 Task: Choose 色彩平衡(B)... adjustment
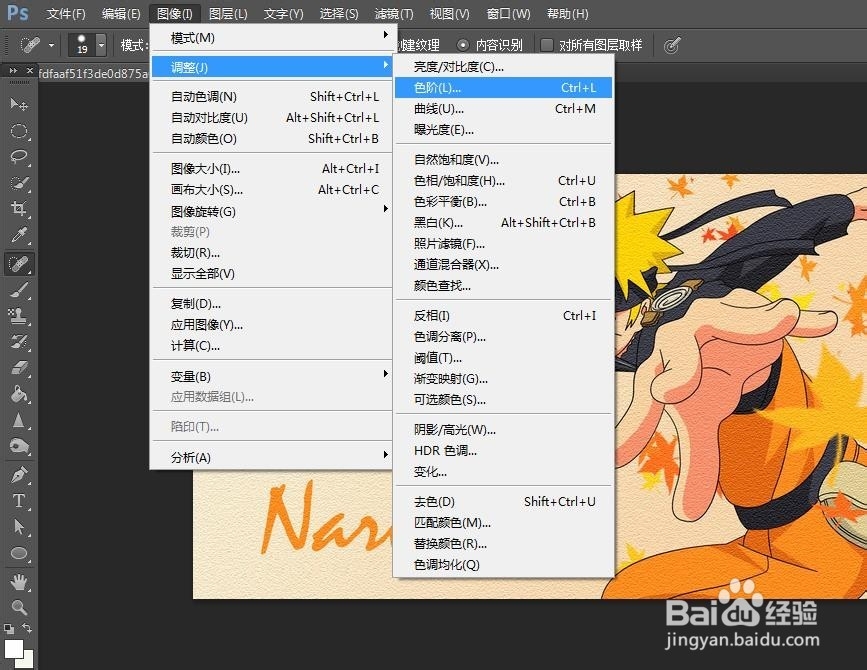tap(504, 201)
